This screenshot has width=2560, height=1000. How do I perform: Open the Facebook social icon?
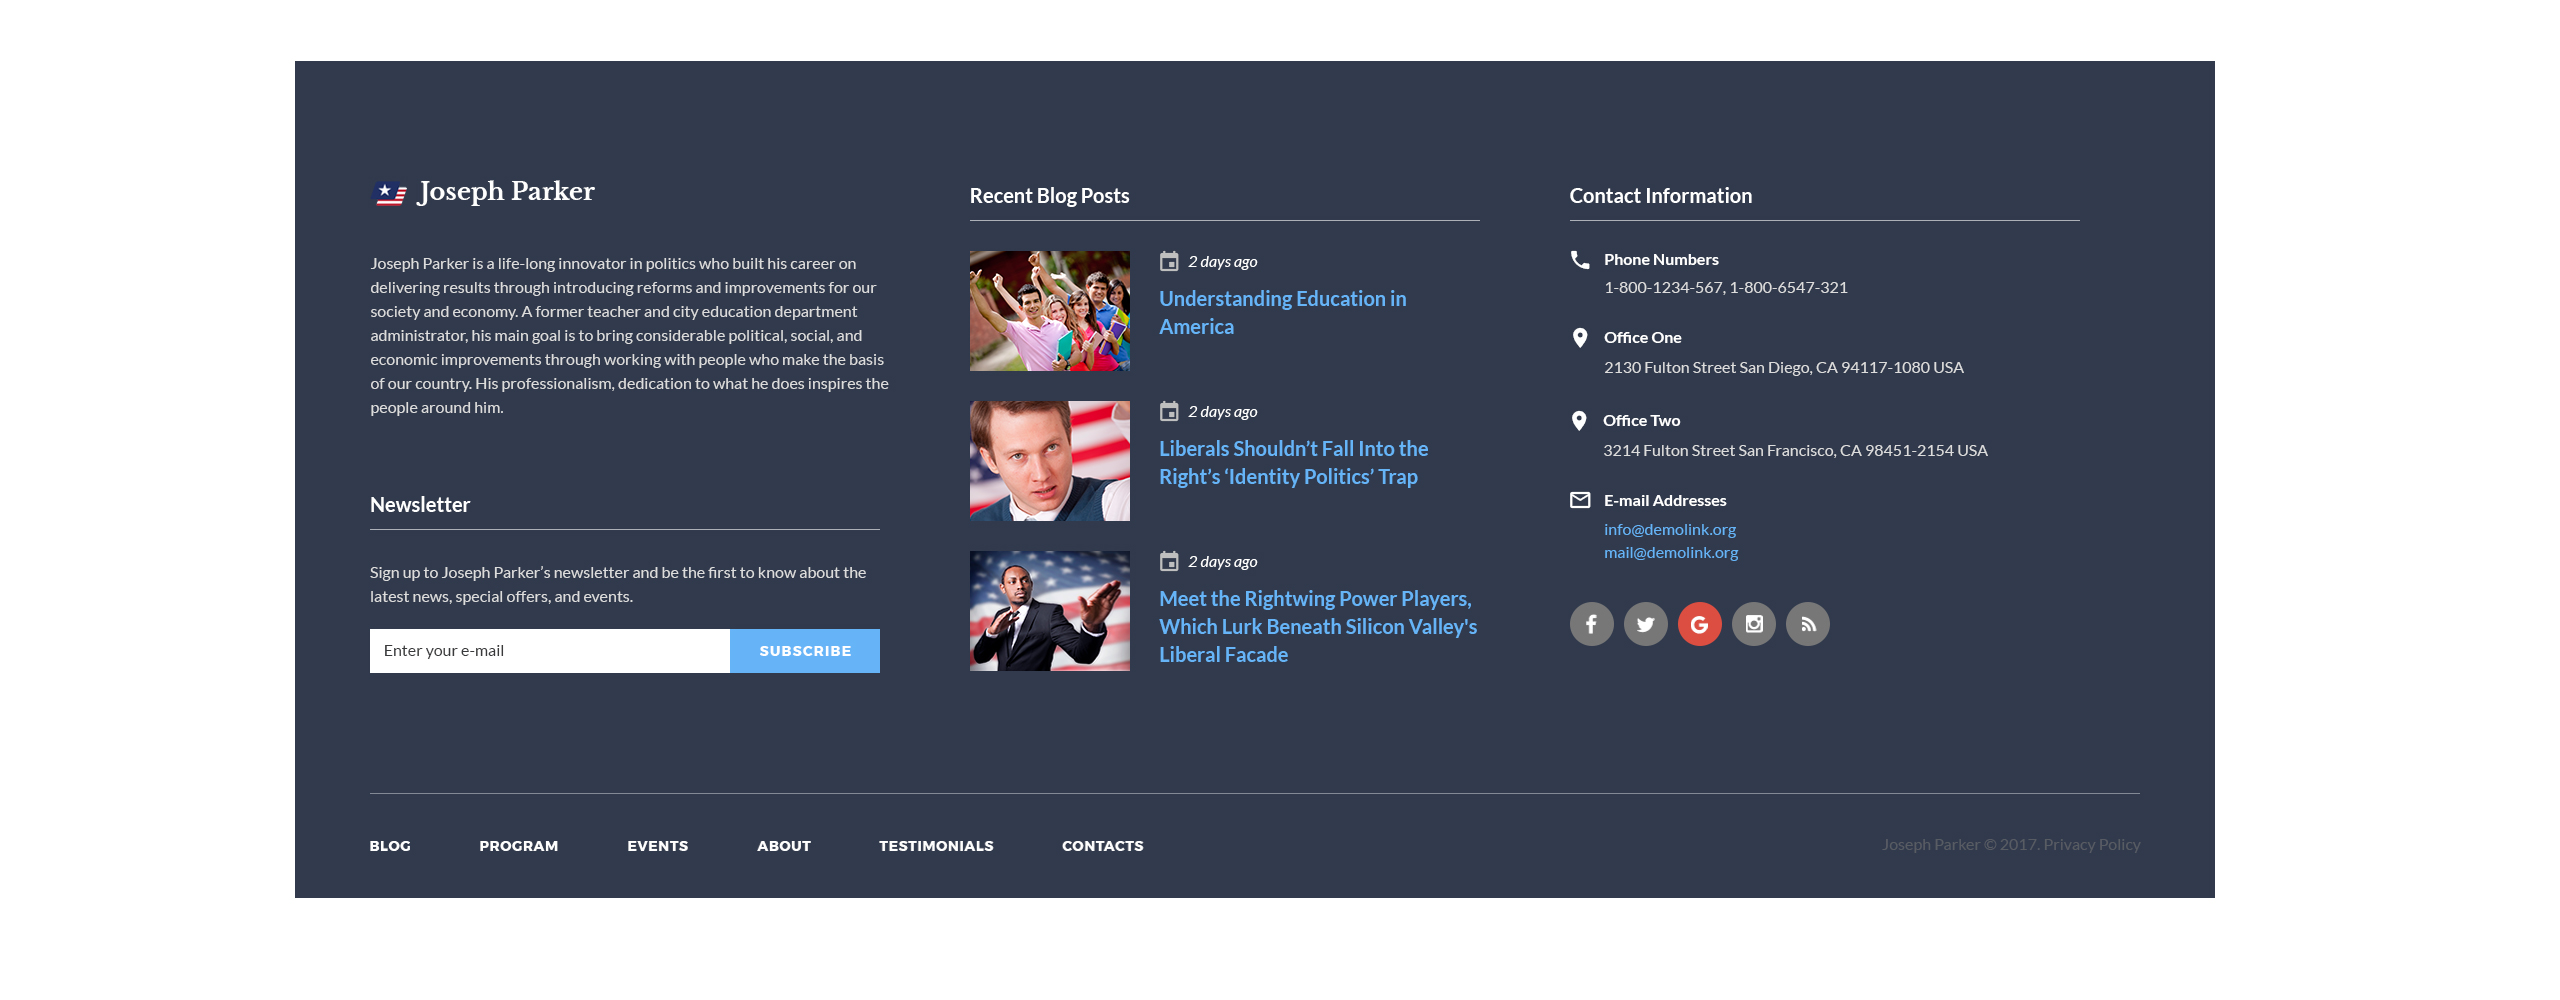(1591, 624)
